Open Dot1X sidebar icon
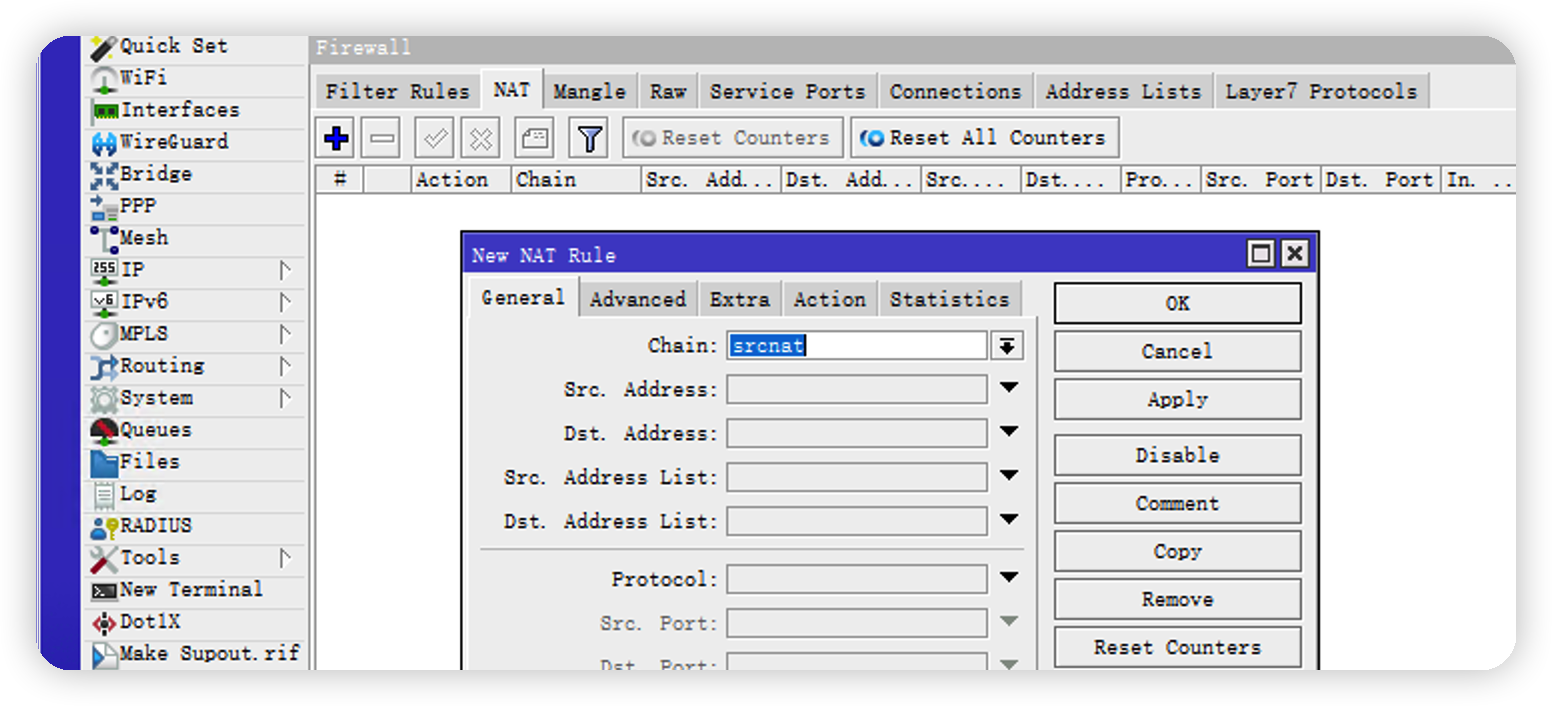 click(x=104, y=623)
